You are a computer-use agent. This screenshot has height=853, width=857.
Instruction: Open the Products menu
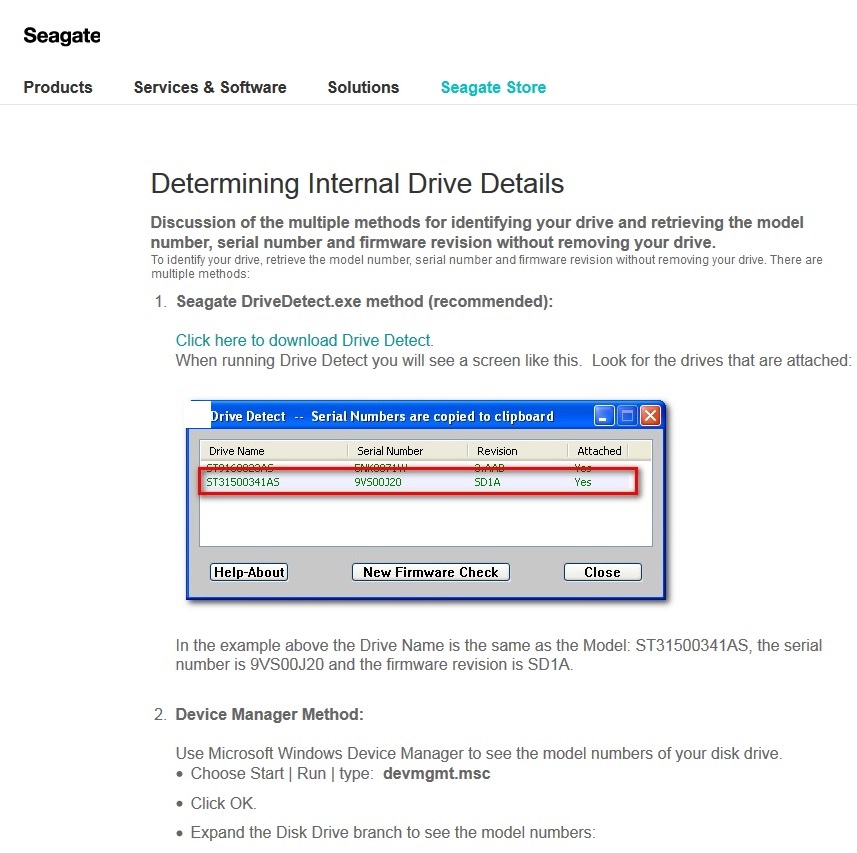[x=58, y=87]
